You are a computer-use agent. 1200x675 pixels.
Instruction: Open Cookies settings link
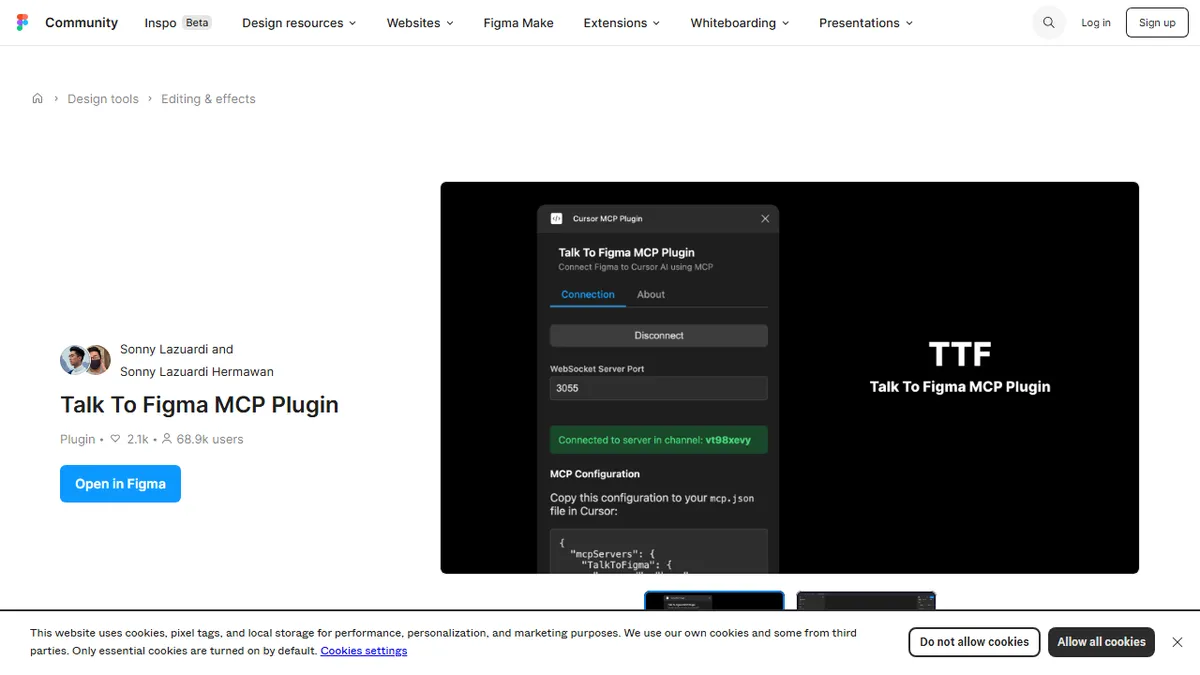coord(364,651)
